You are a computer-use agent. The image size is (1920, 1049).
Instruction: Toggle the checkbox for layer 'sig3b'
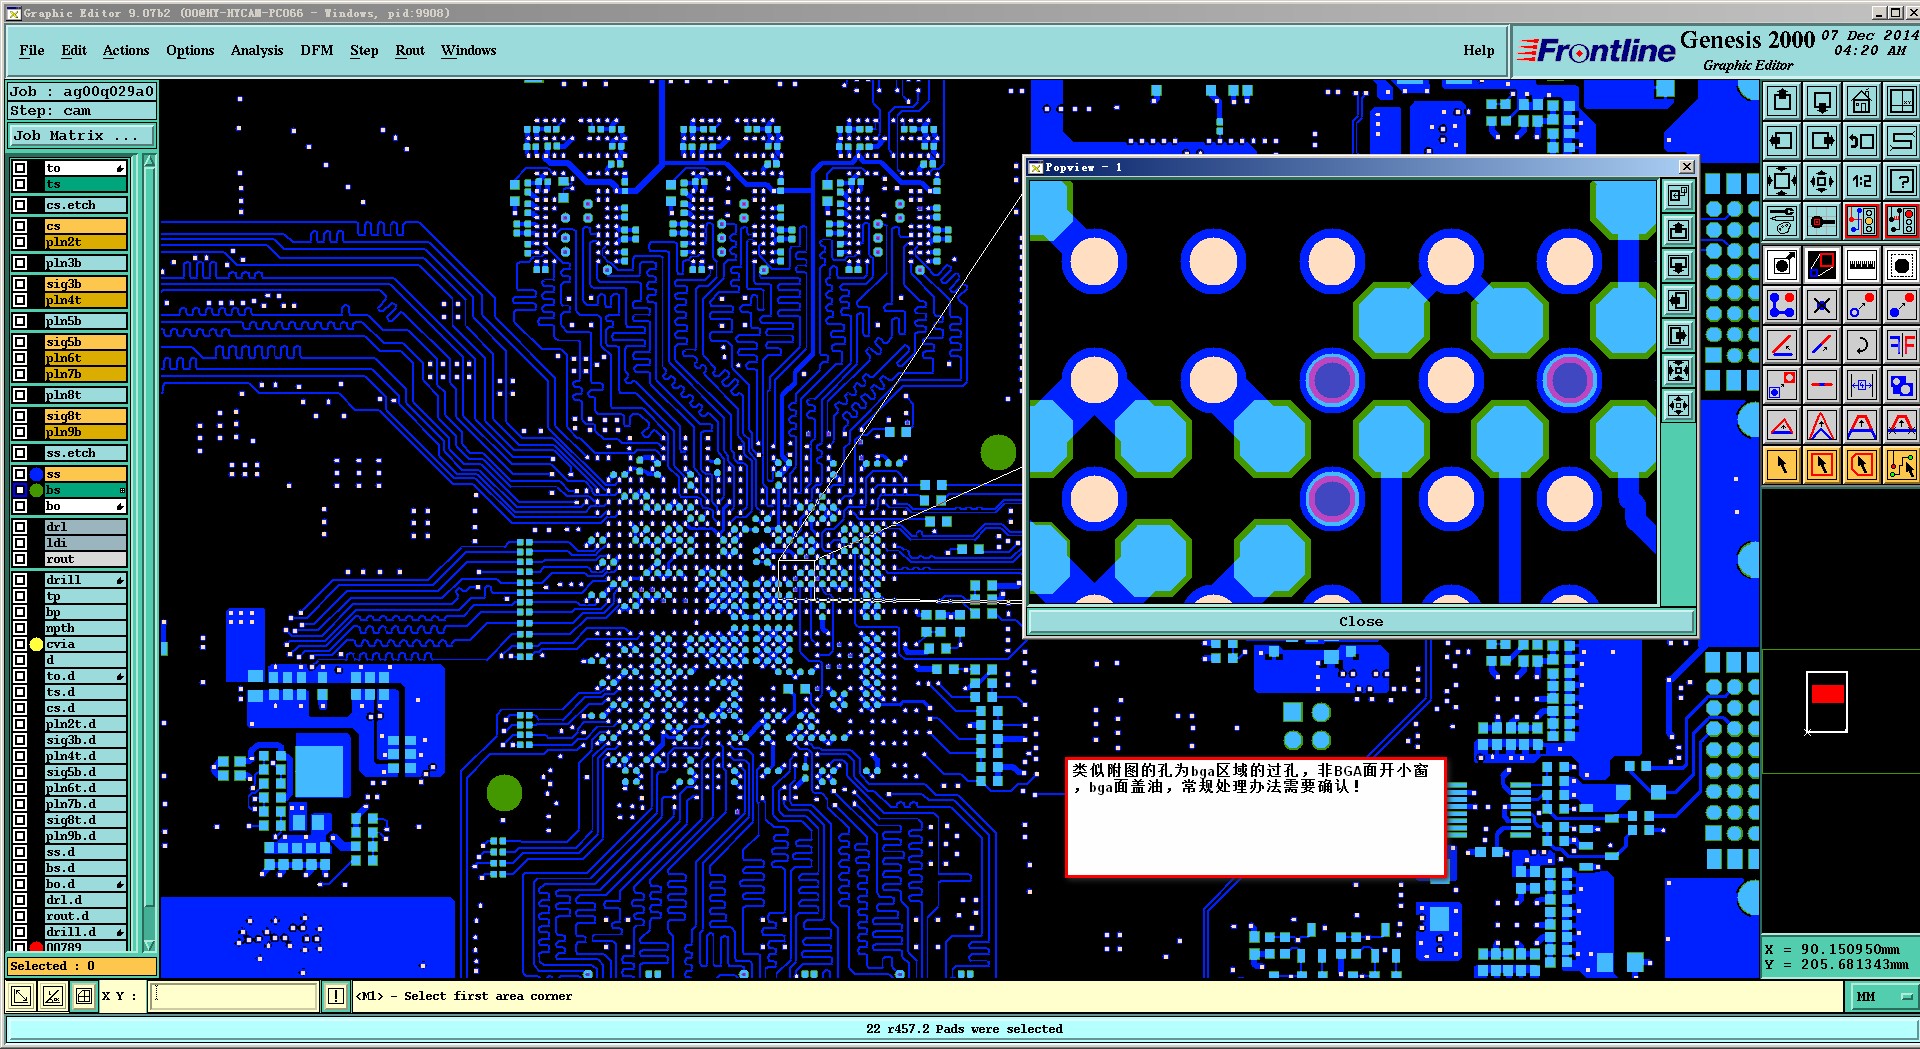[20, 284]
